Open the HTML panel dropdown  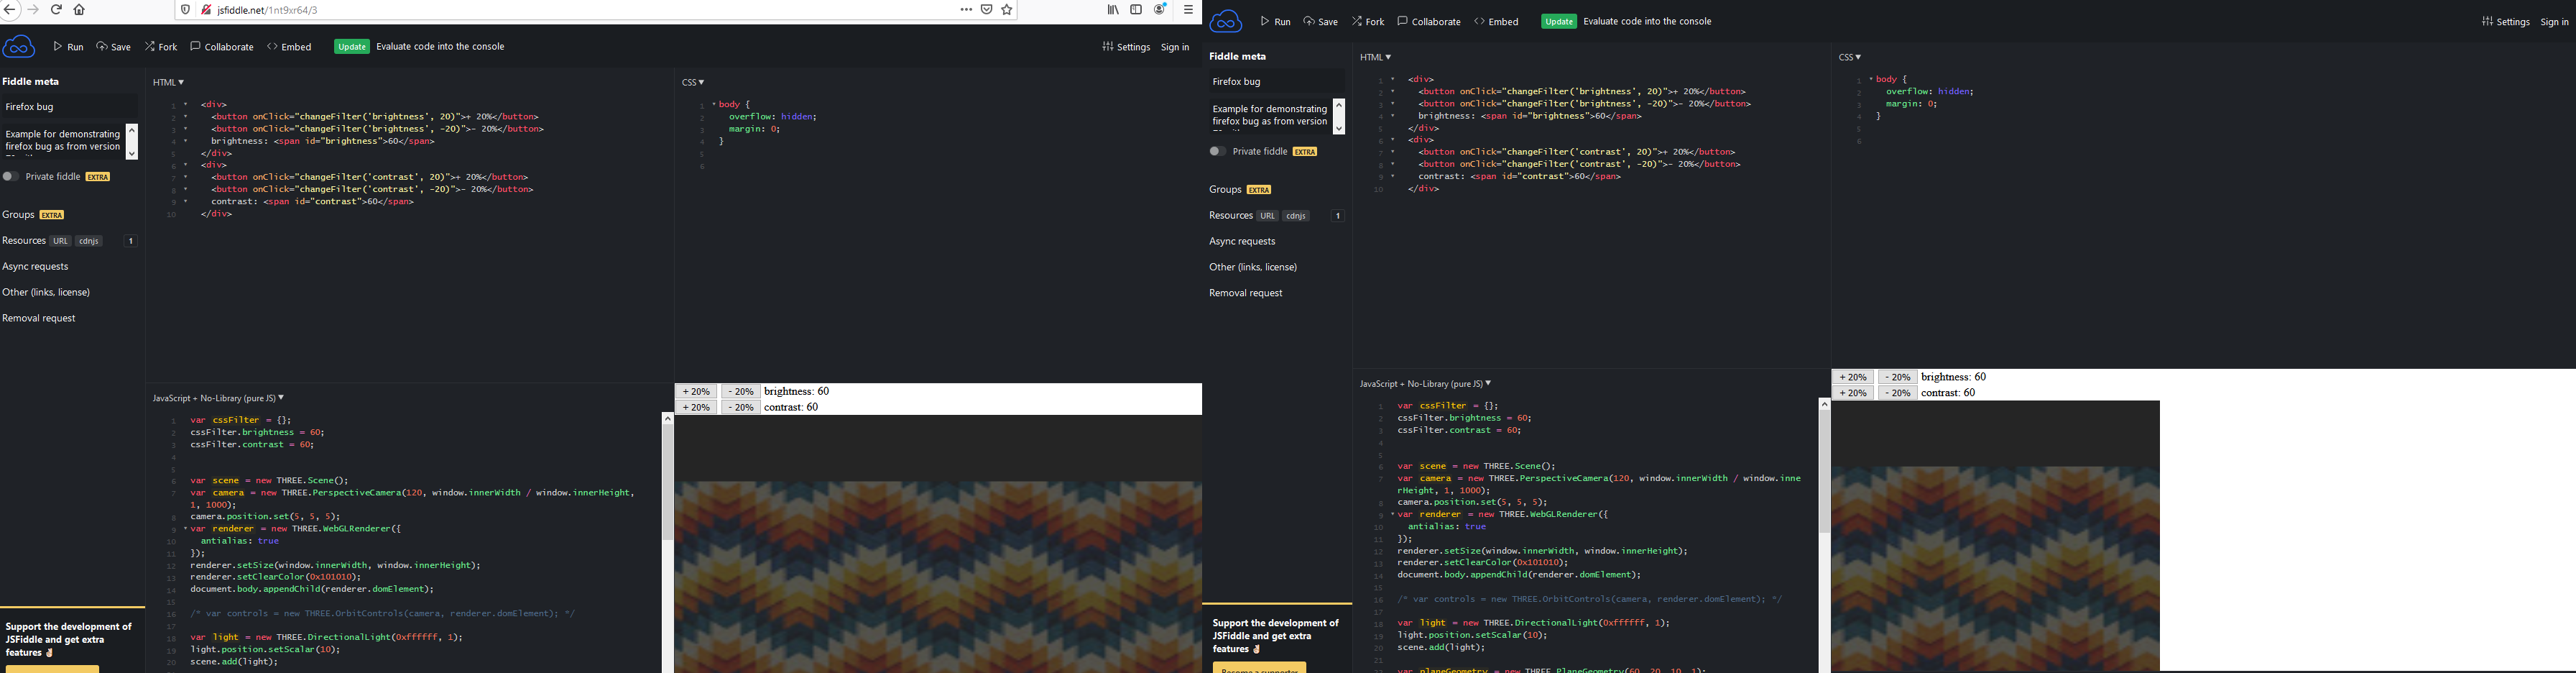click(168, 81)
